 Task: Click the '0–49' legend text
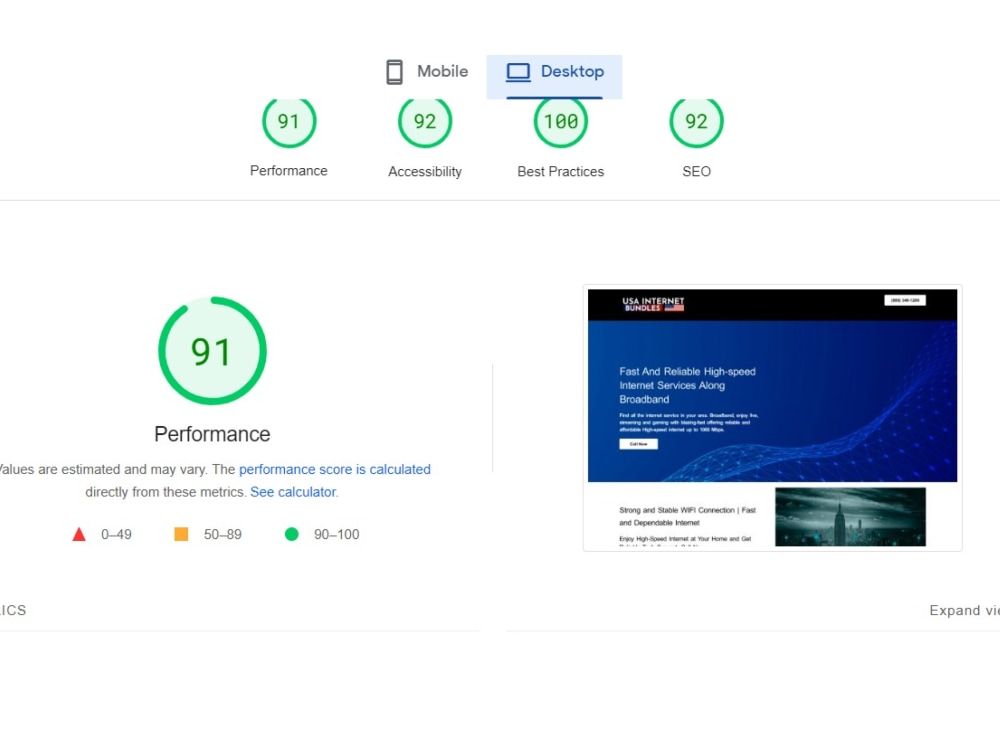click(x=117, y=534)
